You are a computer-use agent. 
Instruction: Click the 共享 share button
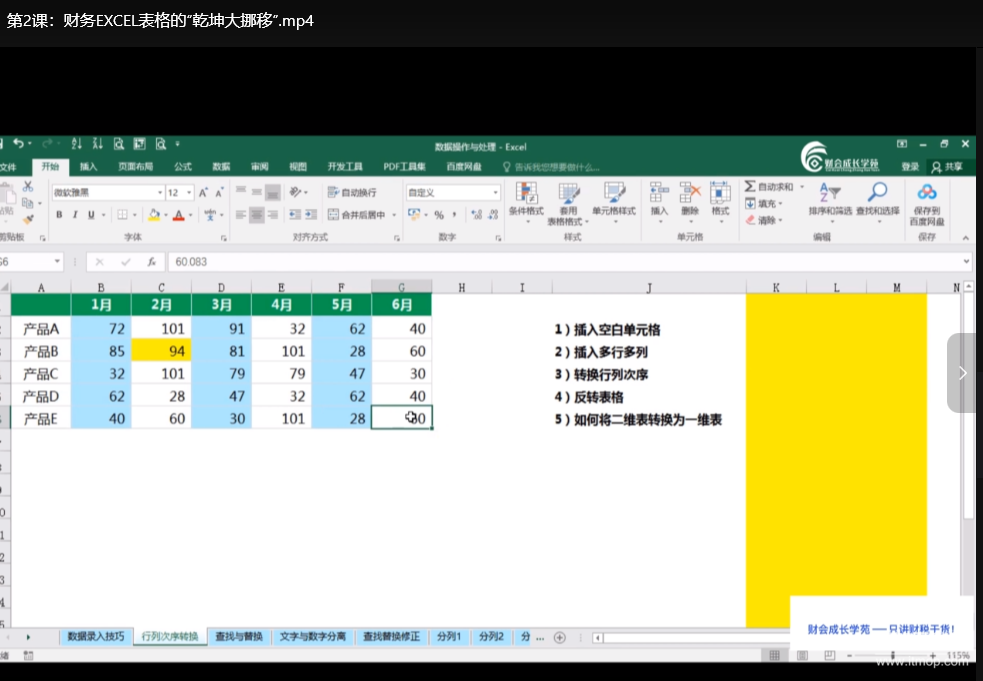(947, 167)
